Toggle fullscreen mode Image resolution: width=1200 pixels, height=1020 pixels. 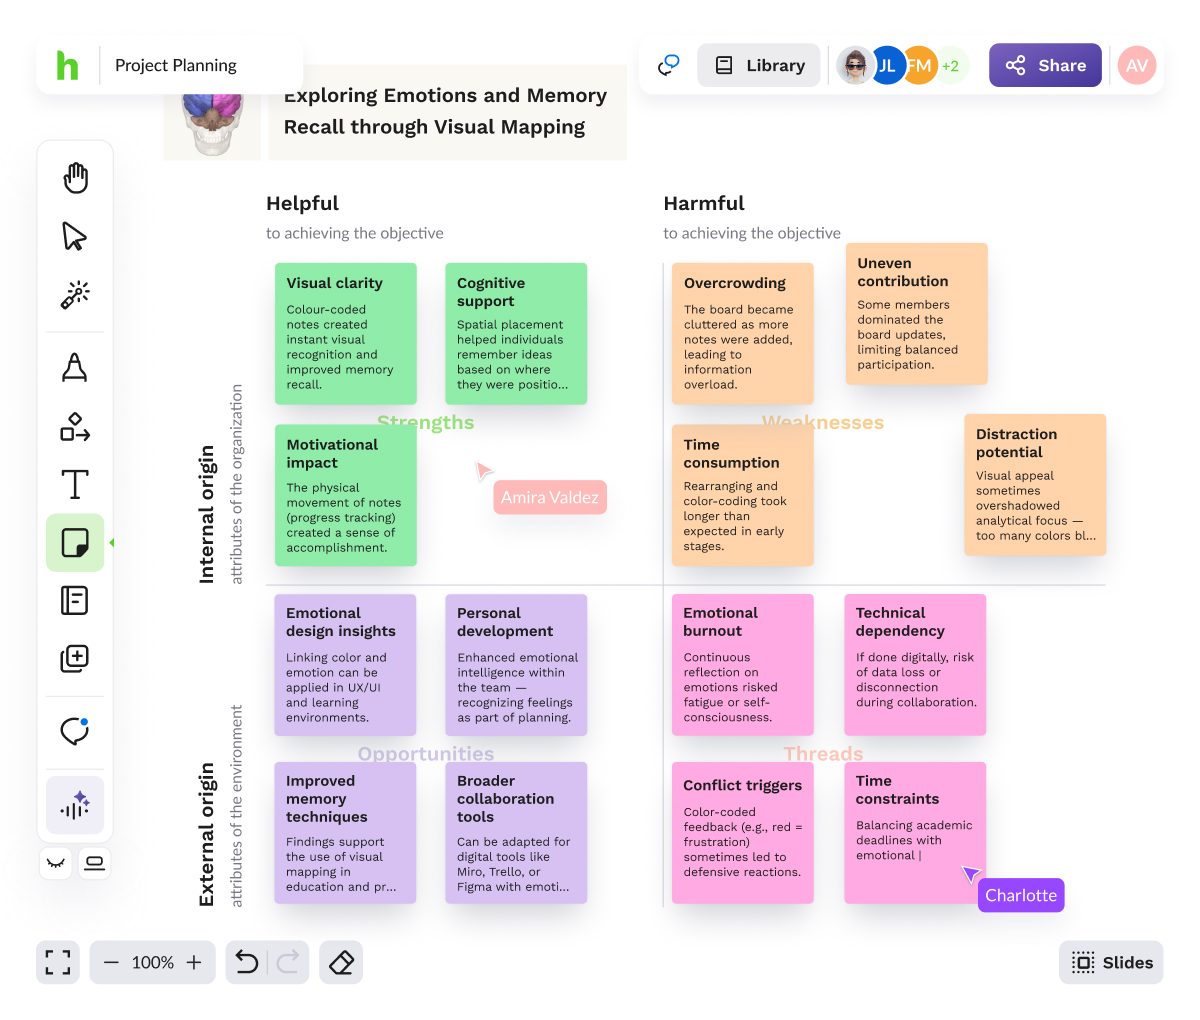[x=58, y=963]
